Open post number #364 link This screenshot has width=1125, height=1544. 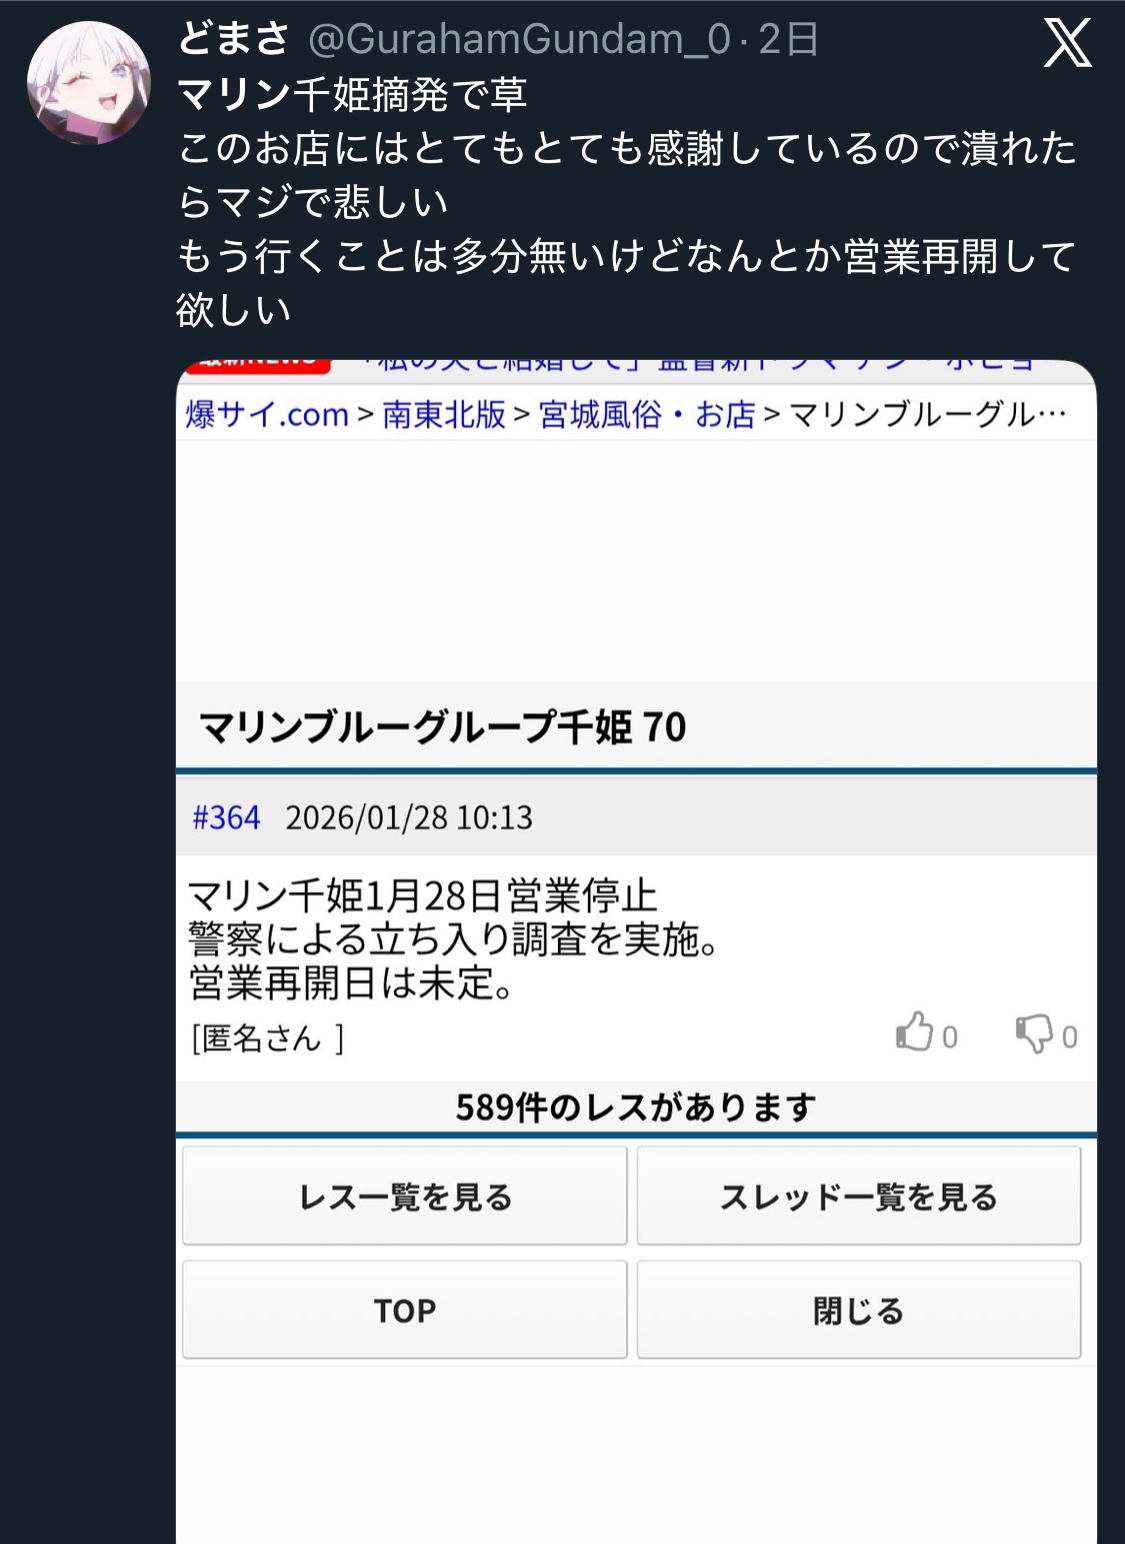pos(226,818)
